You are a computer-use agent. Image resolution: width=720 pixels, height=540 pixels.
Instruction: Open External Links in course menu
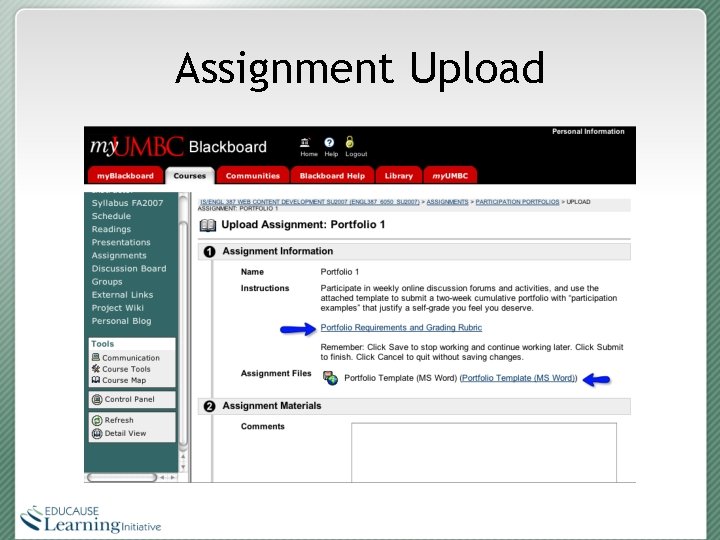click(122, 295)
